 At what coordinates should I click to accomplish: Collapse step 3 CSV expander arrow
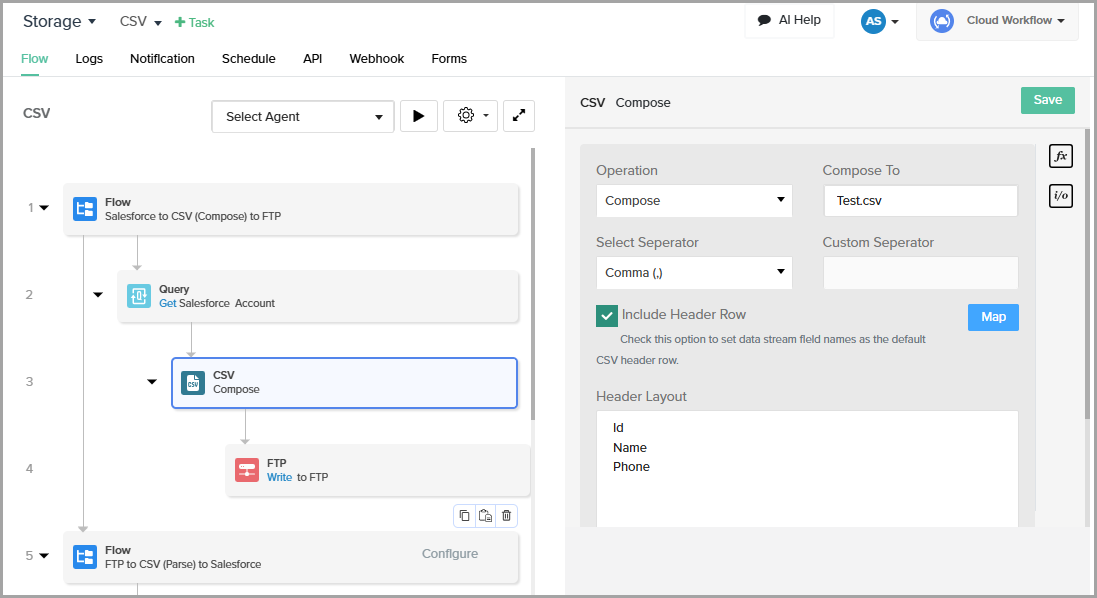[x=152, y=381]
